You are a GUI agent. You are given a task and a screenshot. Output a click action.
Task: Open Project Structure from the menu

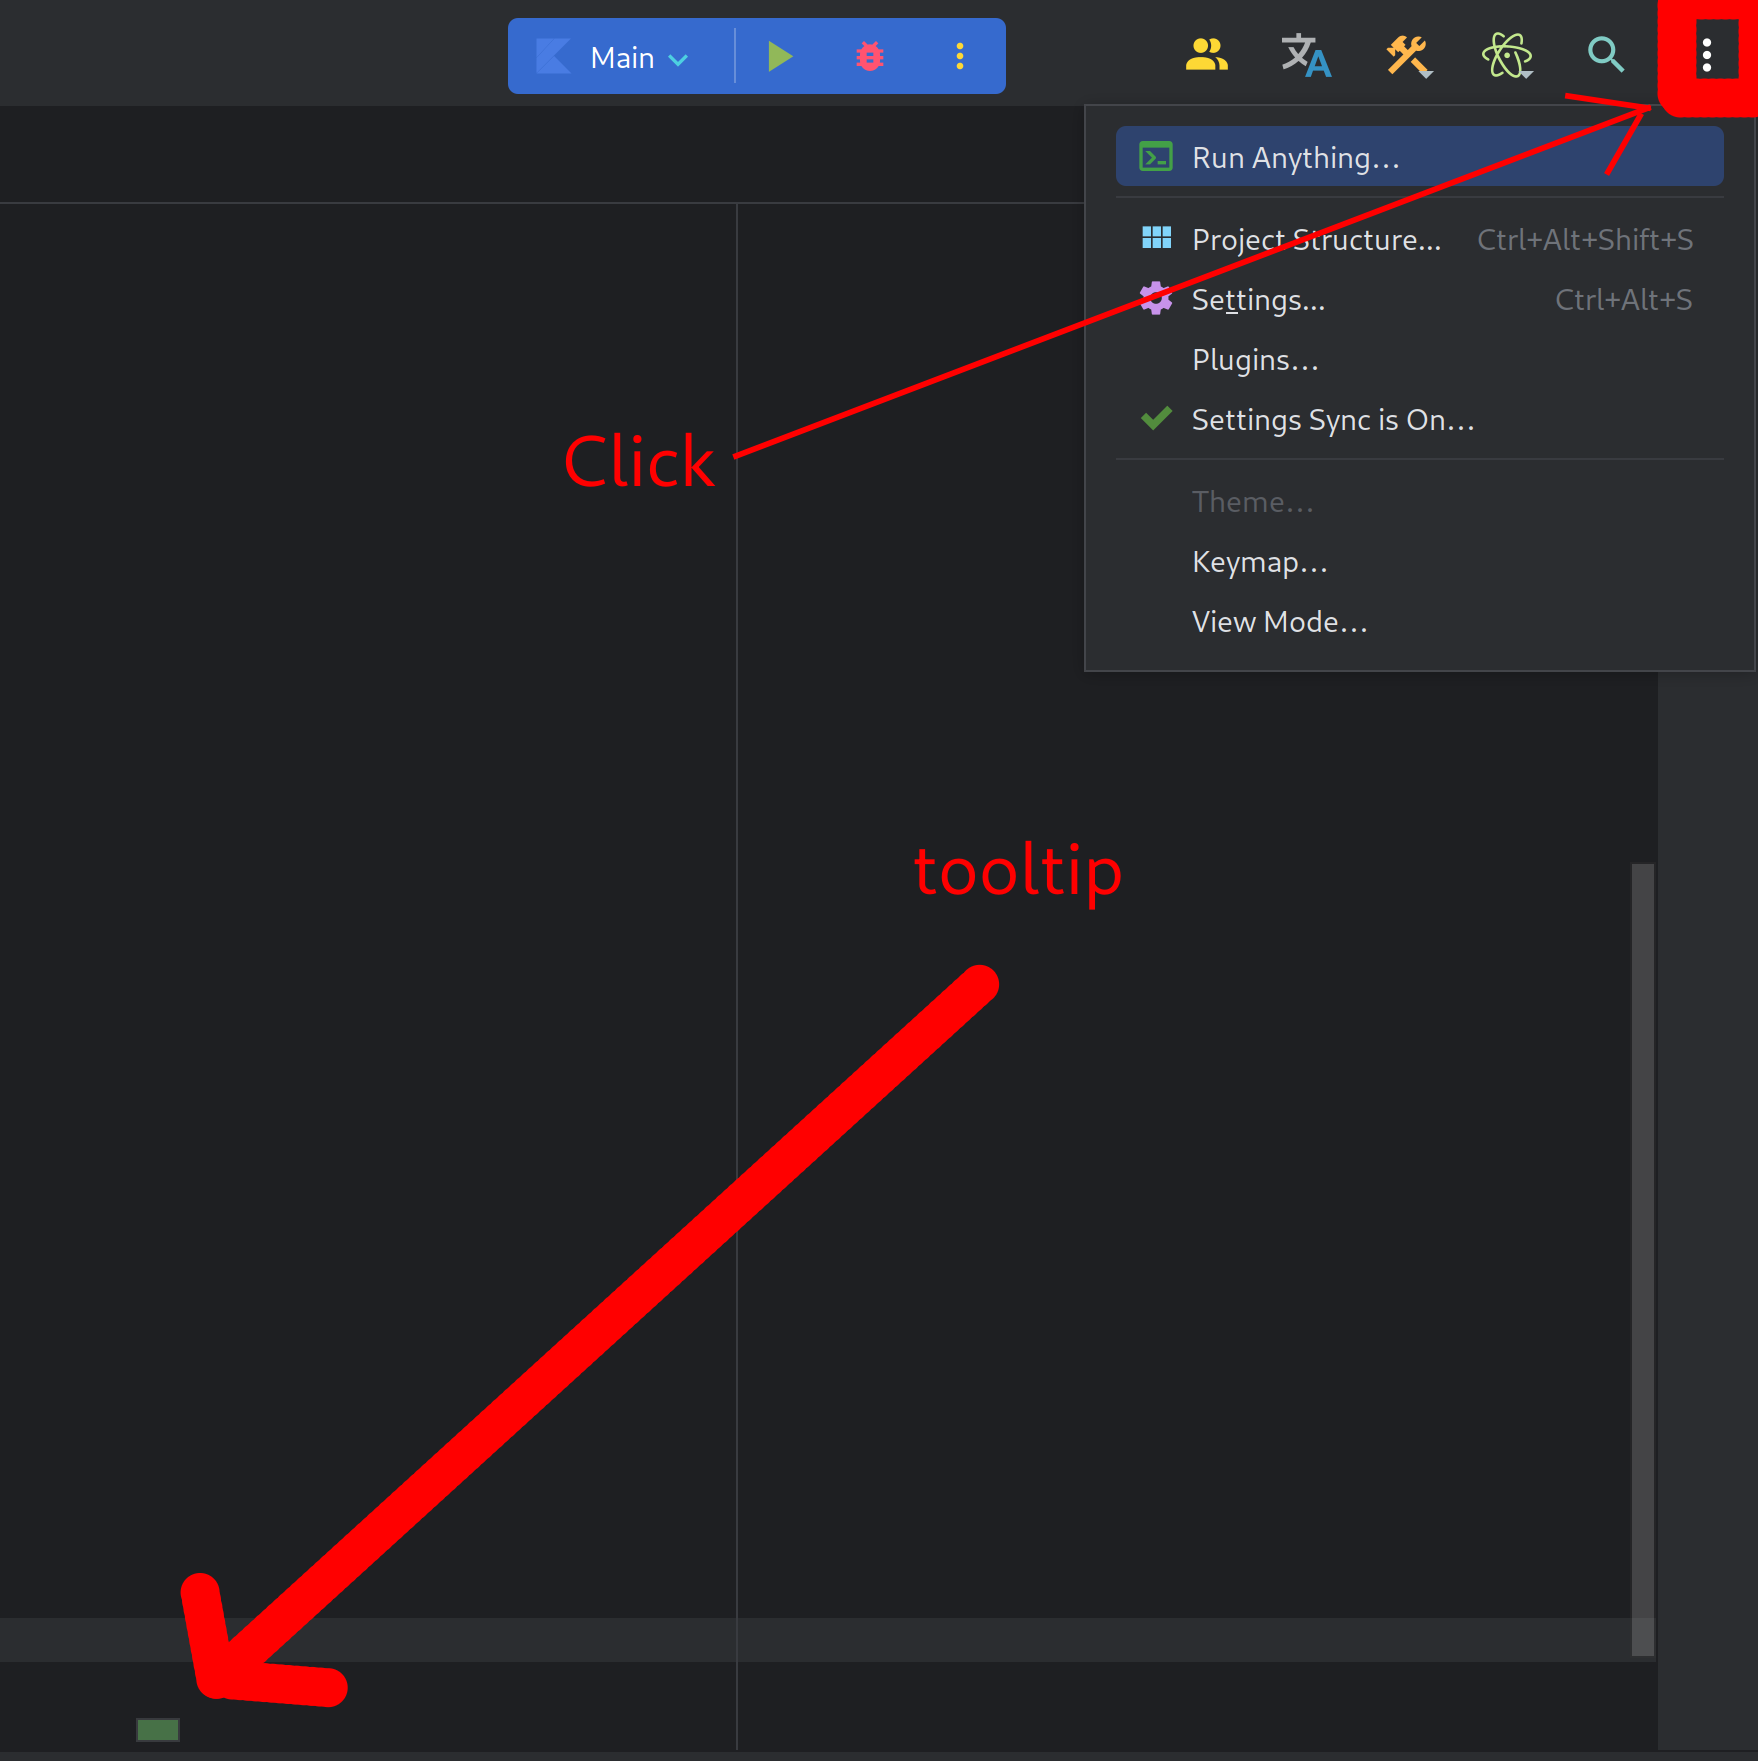[1316, 239]
